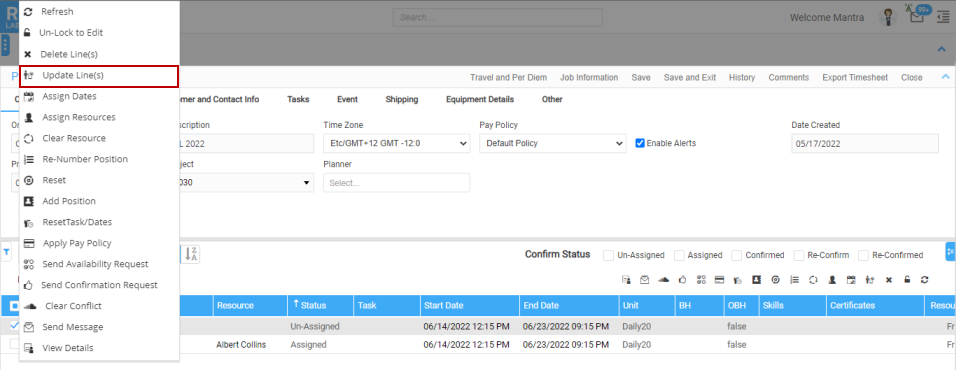Viewport: 956px width, 370px height.
Task: Click Save and Exit button
Action: 690,77
